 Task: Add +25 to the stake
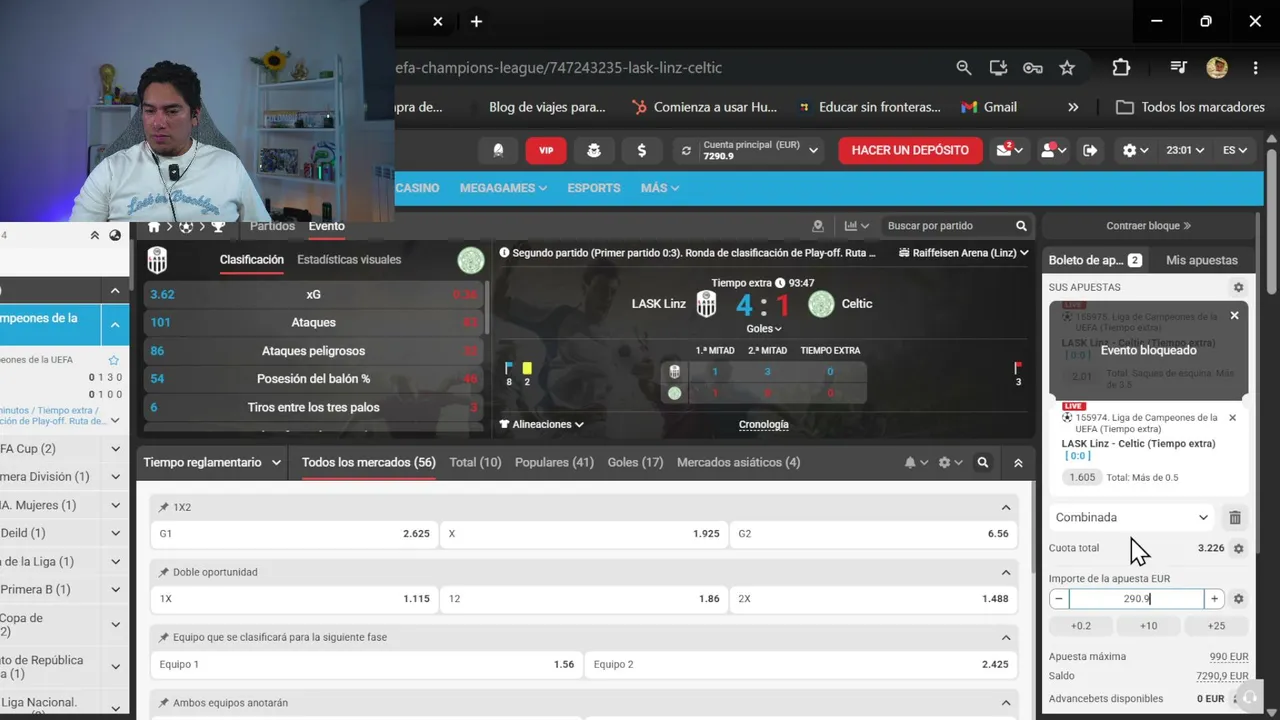[x=1216, y=626]
